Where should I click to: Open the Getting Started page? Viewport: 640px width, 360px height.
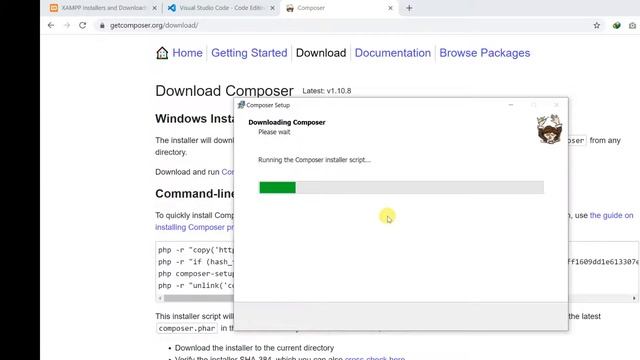[249, 53]
